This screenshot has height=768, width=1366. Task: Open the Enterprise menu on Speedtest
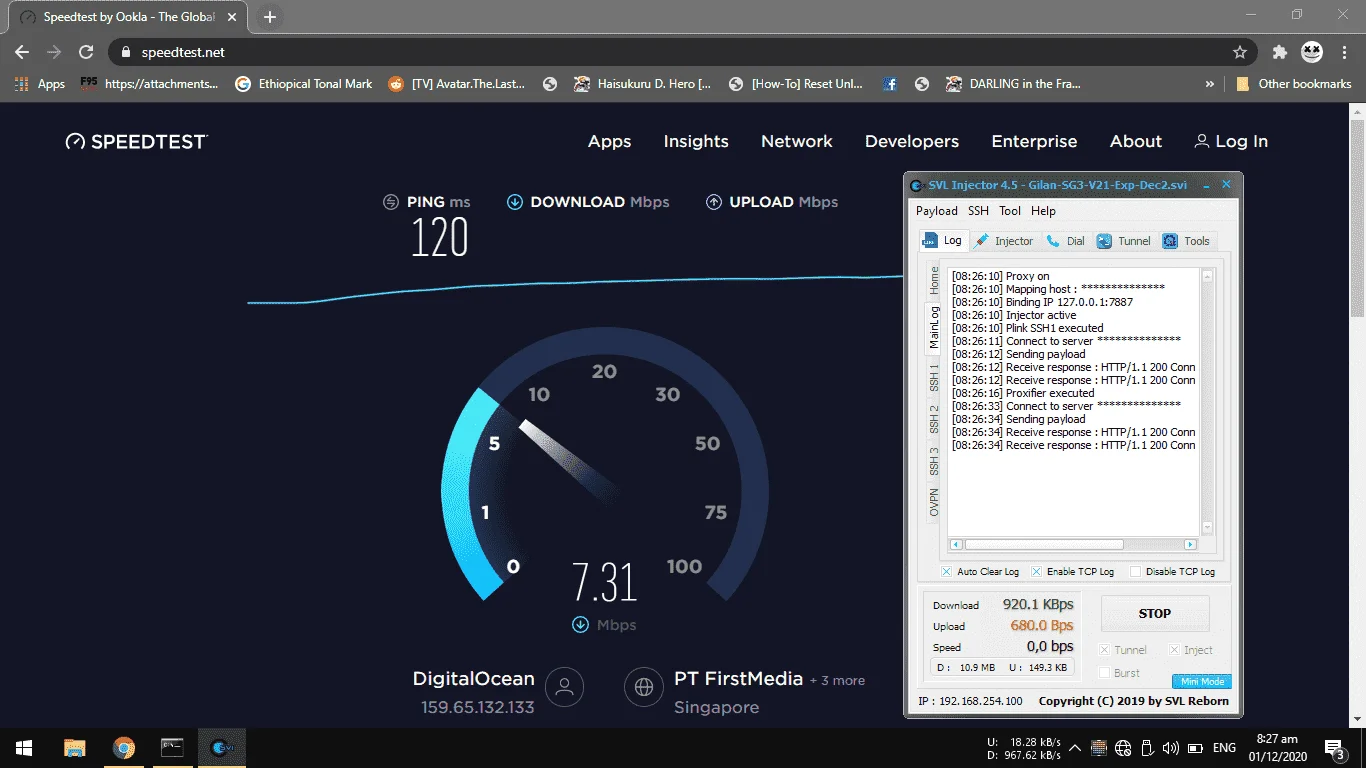click(x=1034, y=142)
